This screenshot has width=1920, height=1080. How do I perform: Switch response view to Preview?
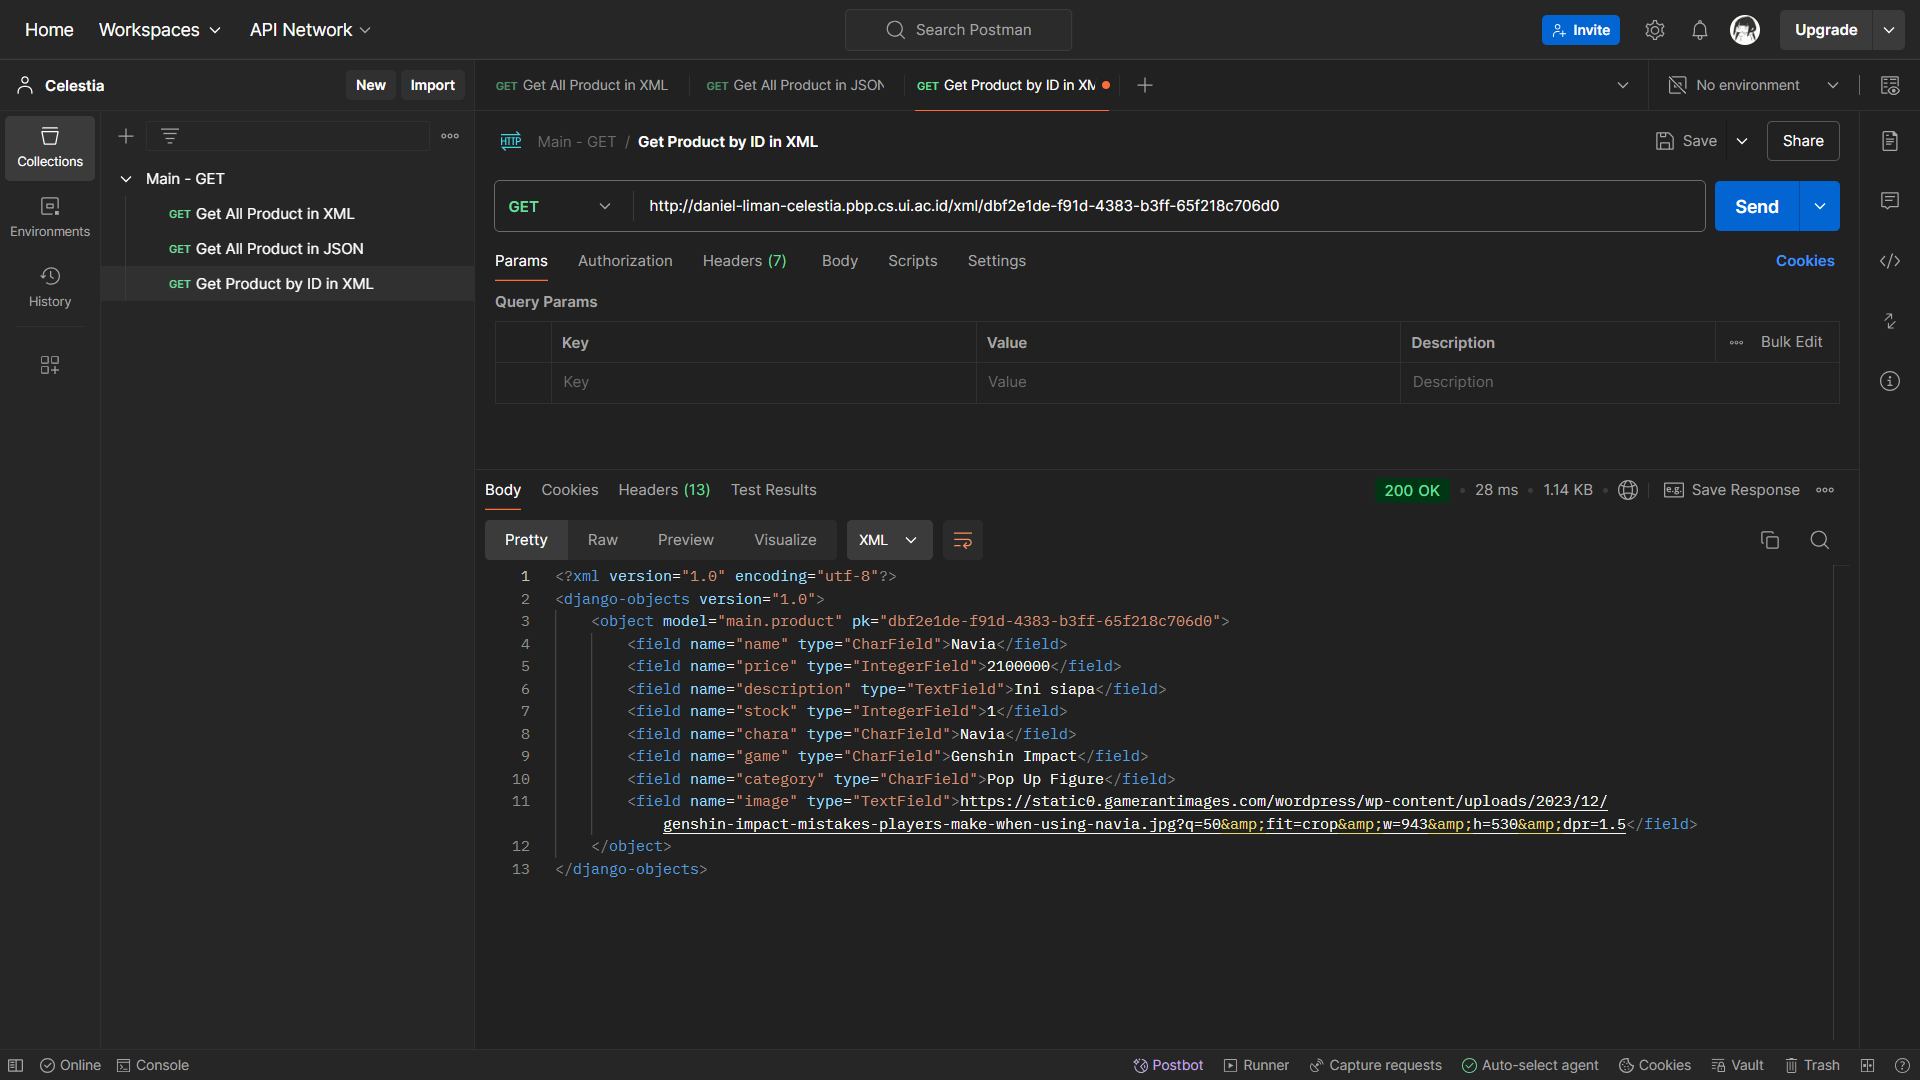click(685, 540)
